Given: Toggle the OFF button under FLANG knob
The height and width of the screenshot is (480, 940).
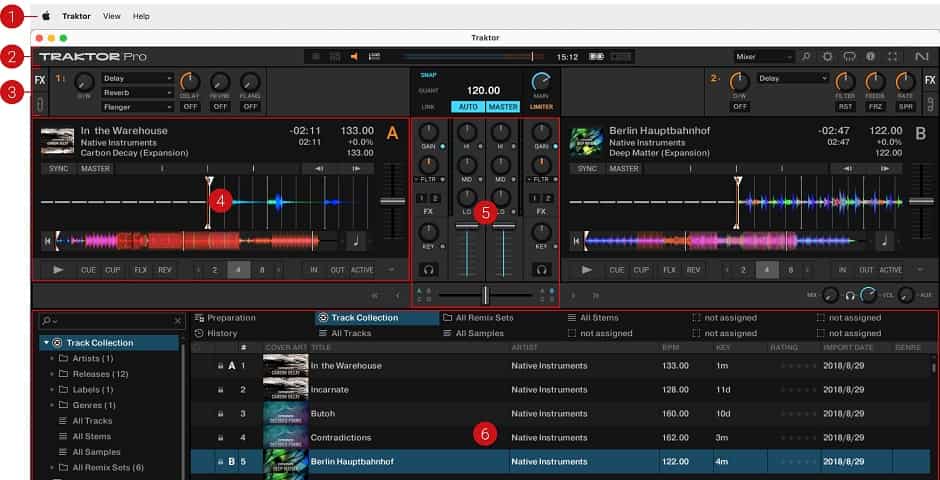Looking at the screenshot, I should (250, 107).
